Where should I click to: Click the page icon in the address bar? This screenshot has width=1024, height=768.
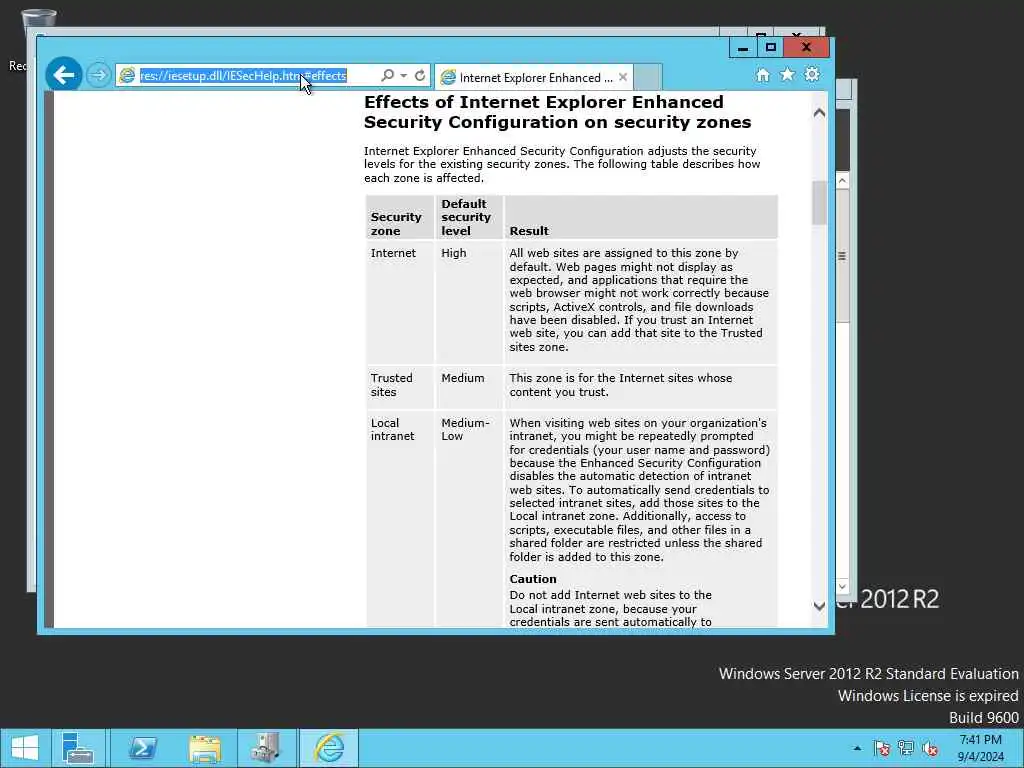(x=127, y=76)
